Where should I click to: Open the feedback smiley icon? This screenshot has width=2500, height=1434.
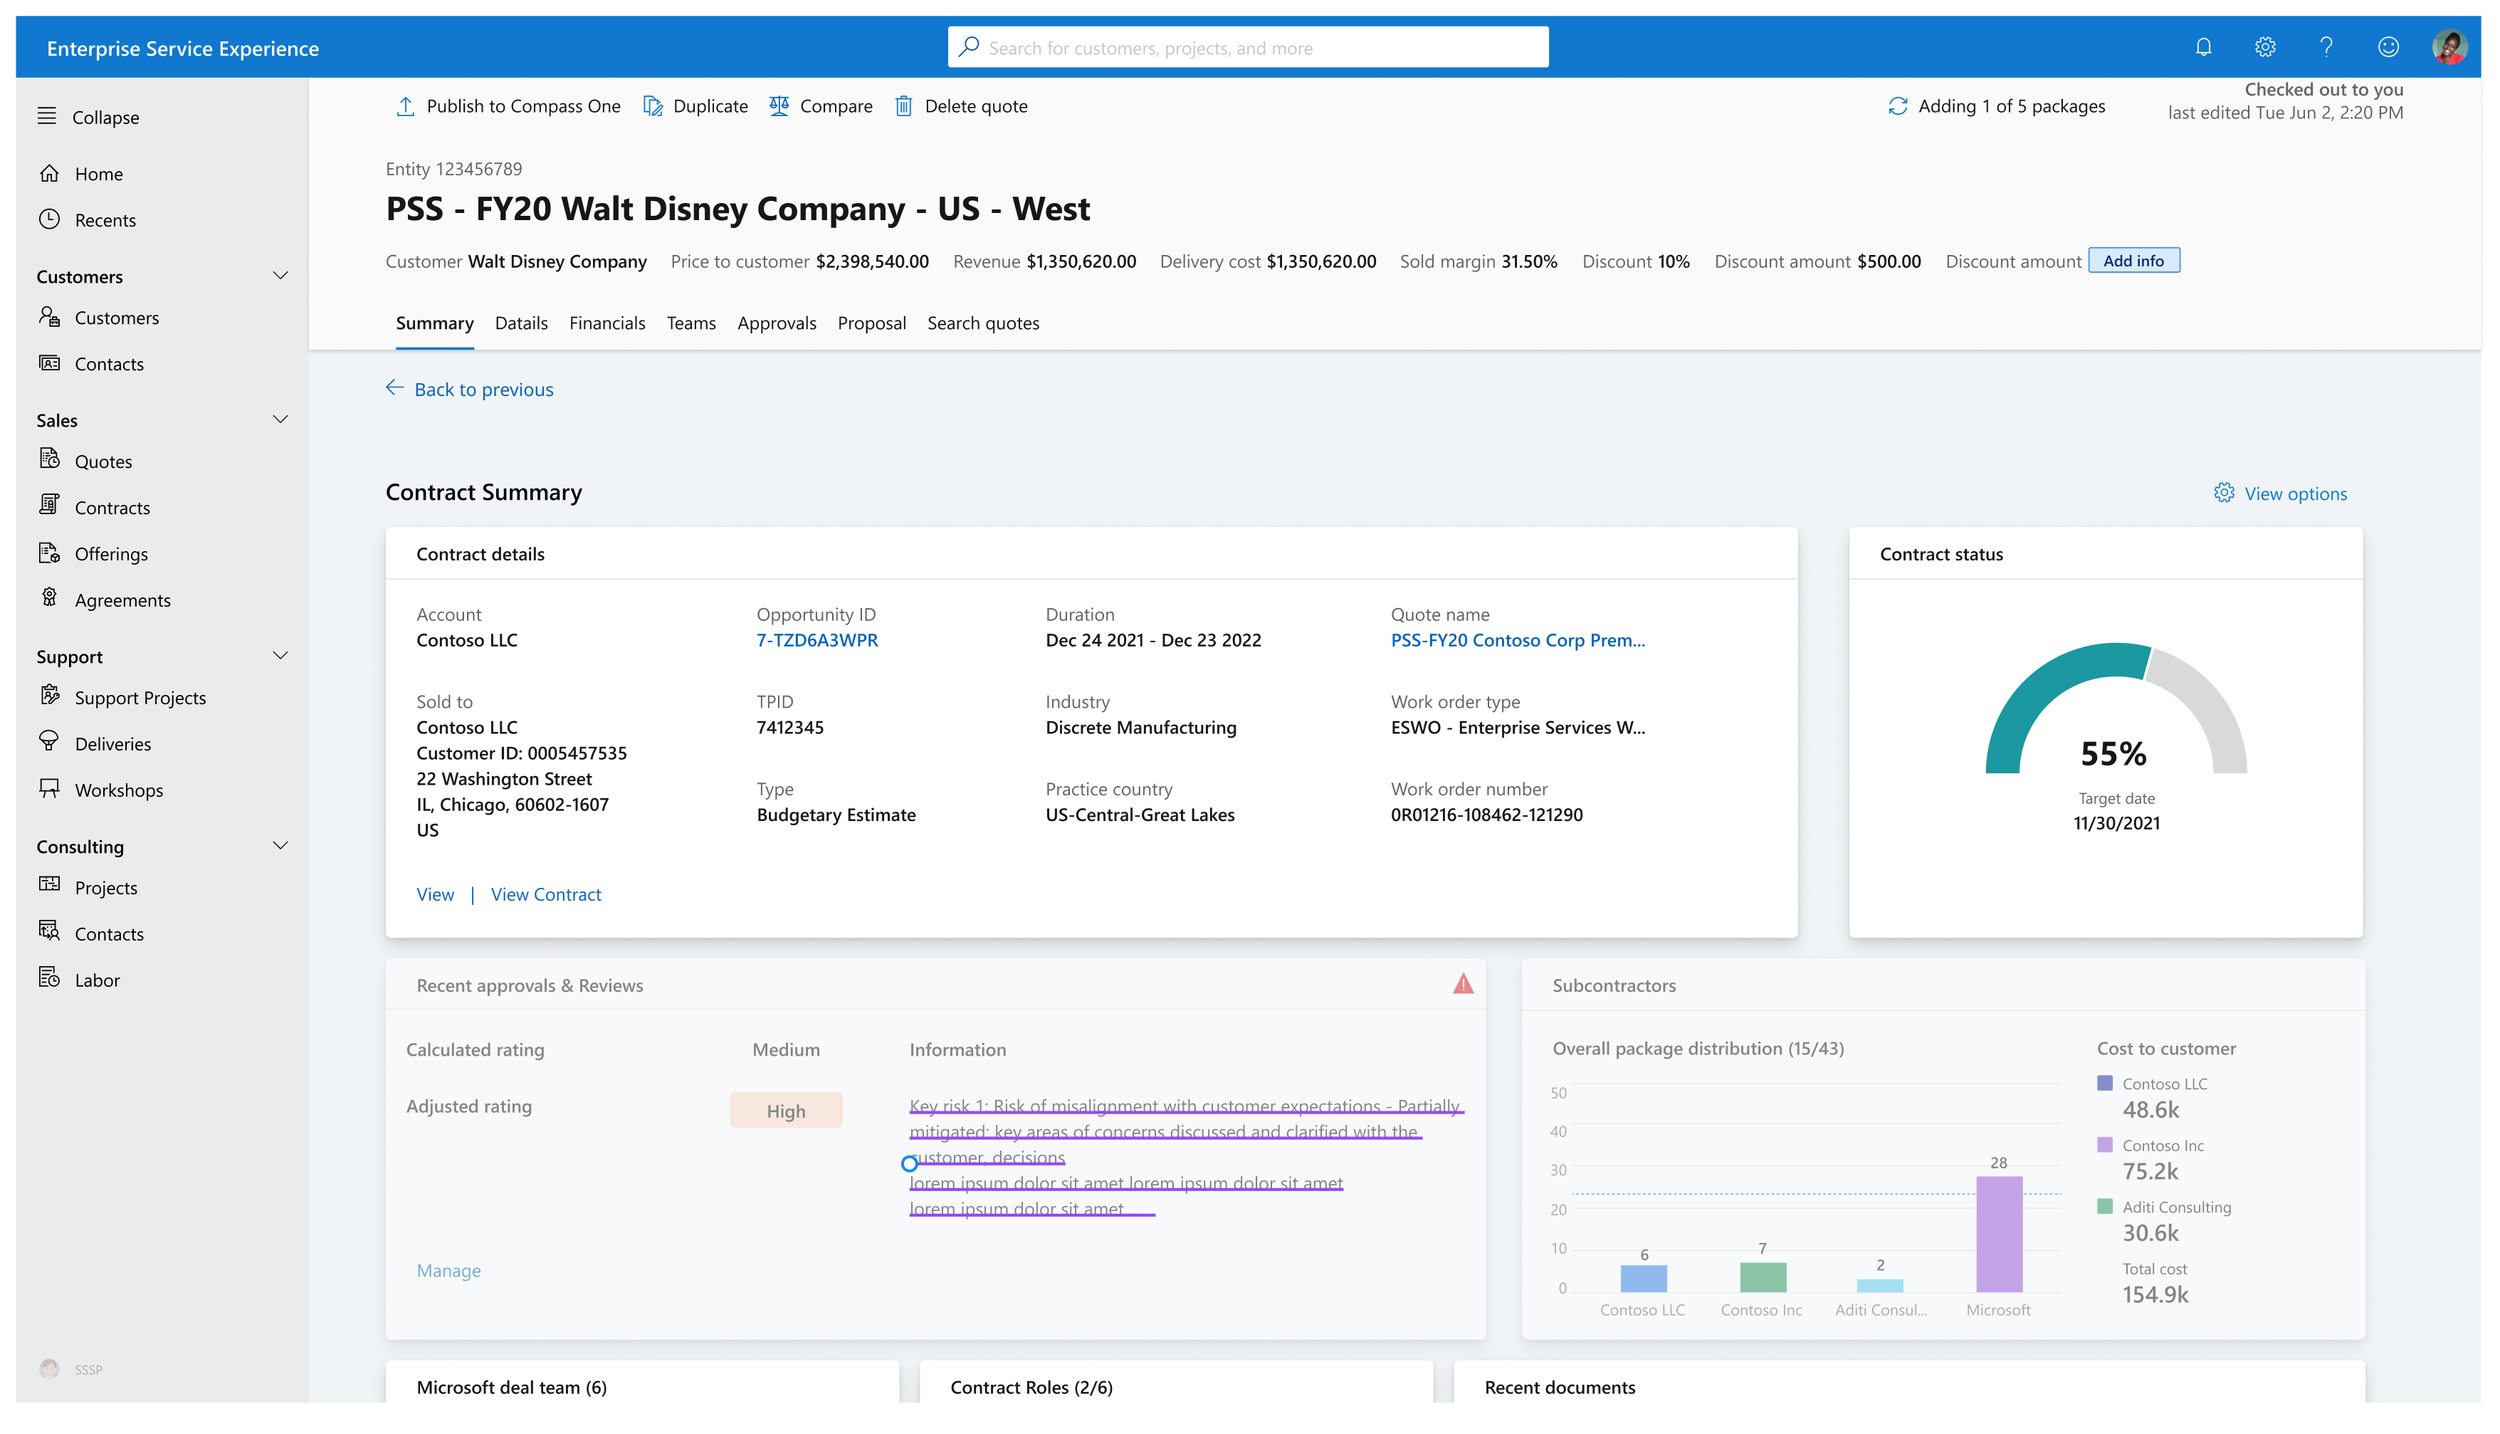pyautogui.click(x=2388, y=47)
